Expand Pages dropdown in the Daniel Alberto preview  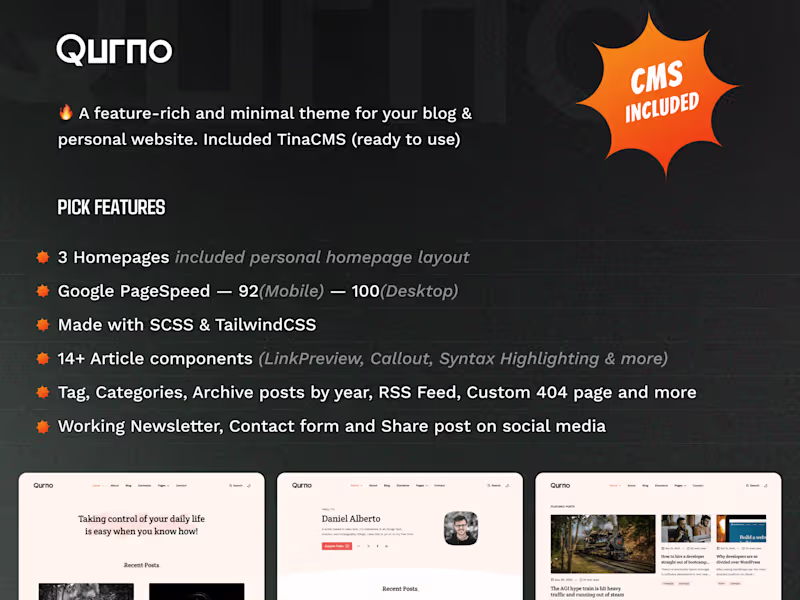(x=421, y=486)
